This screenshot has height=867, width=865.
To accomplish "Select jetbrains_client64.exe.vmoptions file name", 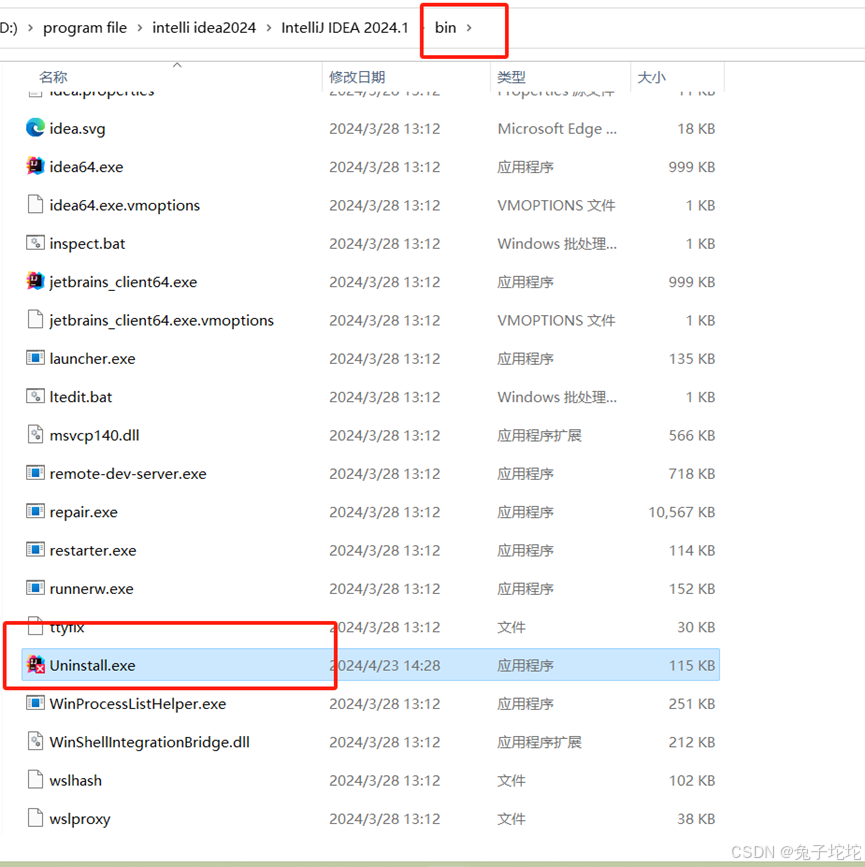I will point(161,320).
